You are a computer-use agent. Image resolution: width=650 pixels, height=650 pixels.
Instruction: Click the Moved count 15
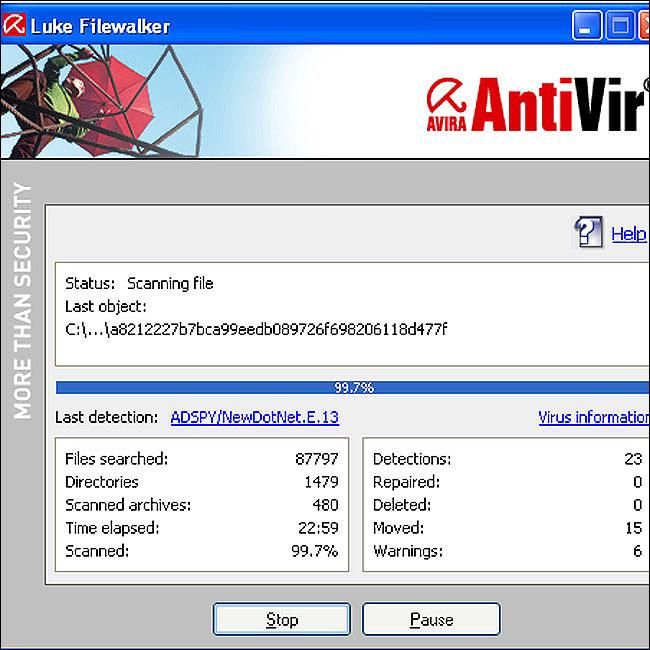(633, 528)
